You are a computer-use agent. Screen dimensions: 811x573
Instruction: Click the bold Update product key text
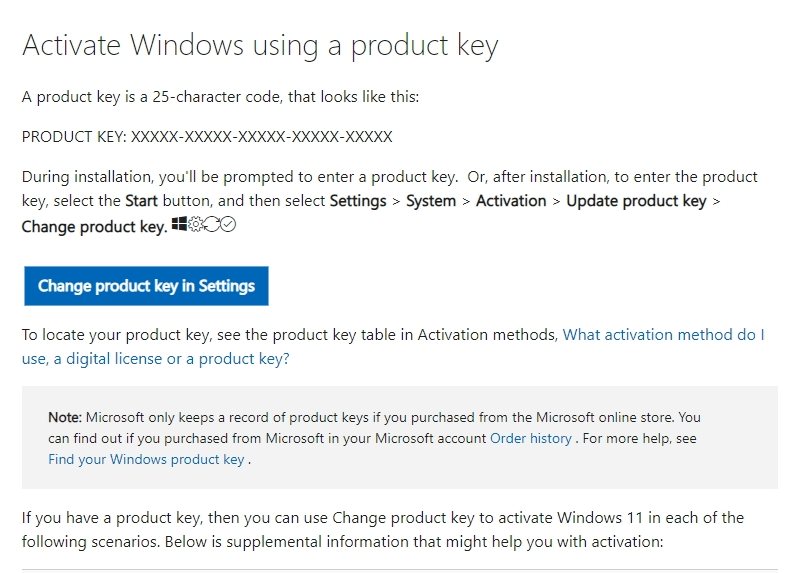(x=636, y=201)
